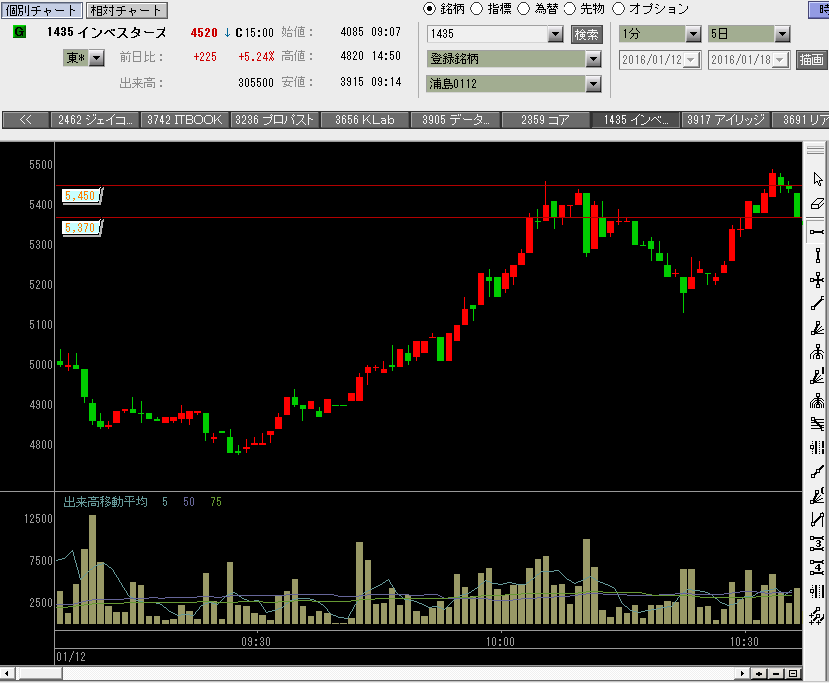Select the vertical line drawing tool
This screenshot has width=829, height=683.
[x=817, y=255]
